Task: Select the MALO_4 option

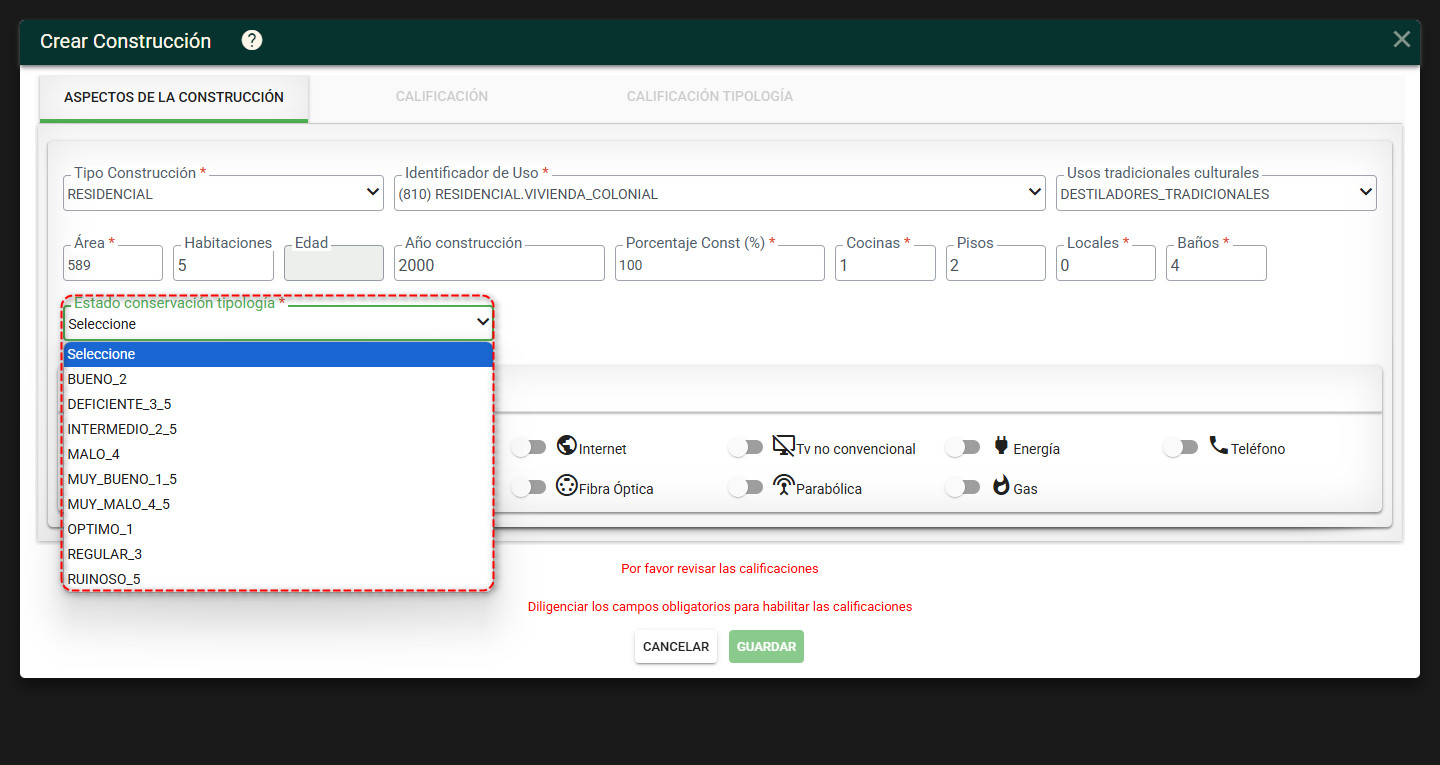Action: click(x=279, y=454)
